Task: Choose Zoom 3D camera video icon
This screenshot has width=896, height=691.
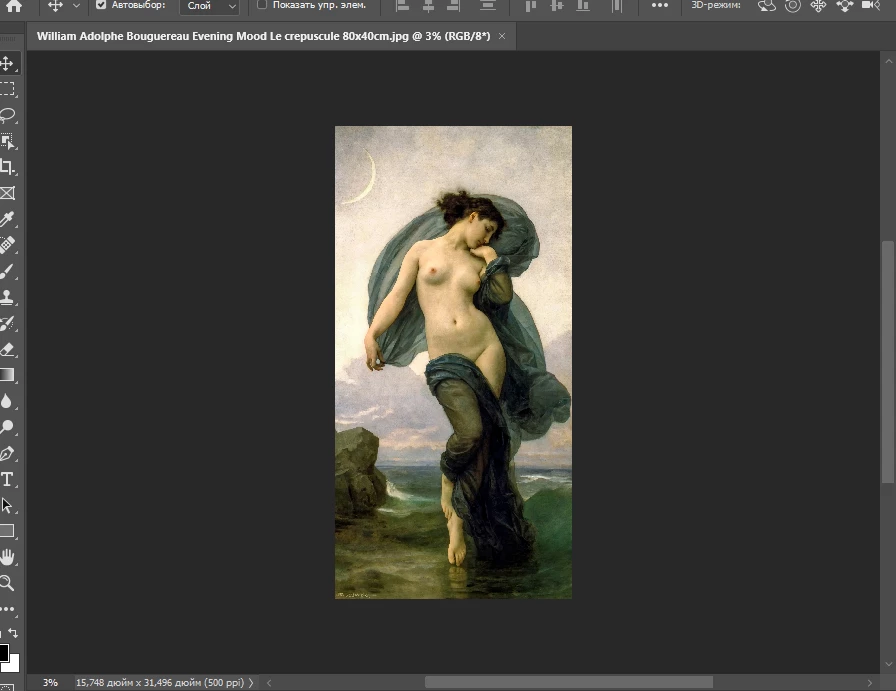Action: [871, 5]
